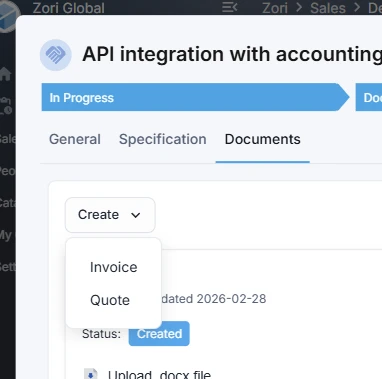Image resolution: width=382 pixels, height=379 pixels.
Task: Click the Upload .docx file icon
Action: click(90, 374)
